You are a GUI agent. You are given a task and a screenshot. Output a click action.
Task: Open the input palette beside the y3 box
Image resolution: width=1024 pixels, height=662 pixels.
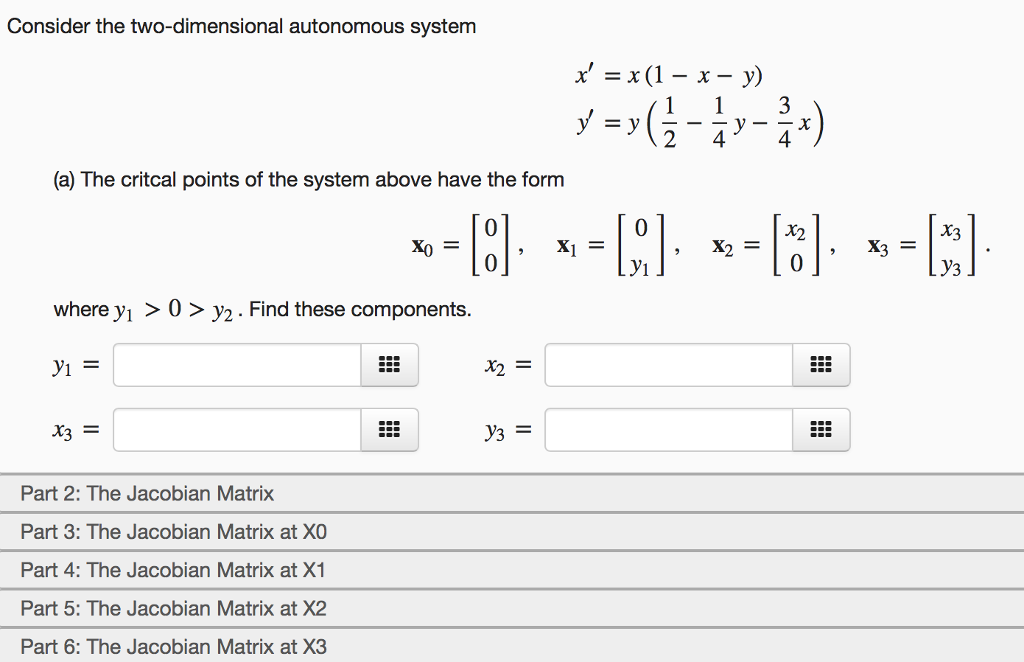(x=820, y=429)
